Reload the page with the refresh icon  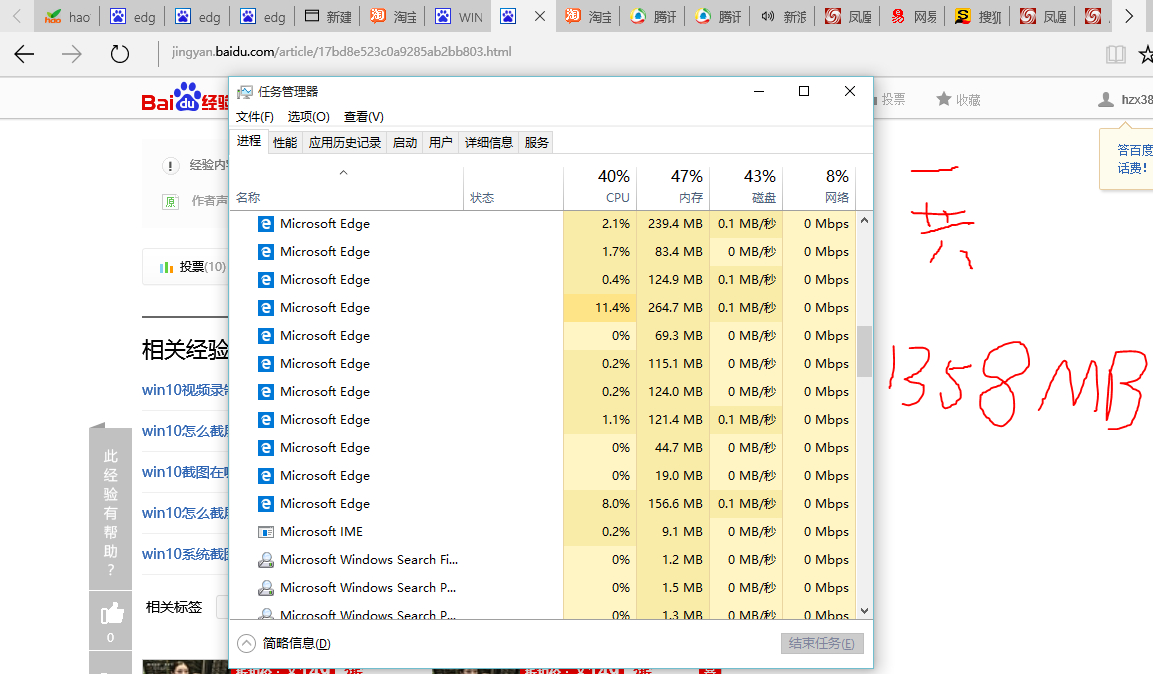(x=119, y=54)
